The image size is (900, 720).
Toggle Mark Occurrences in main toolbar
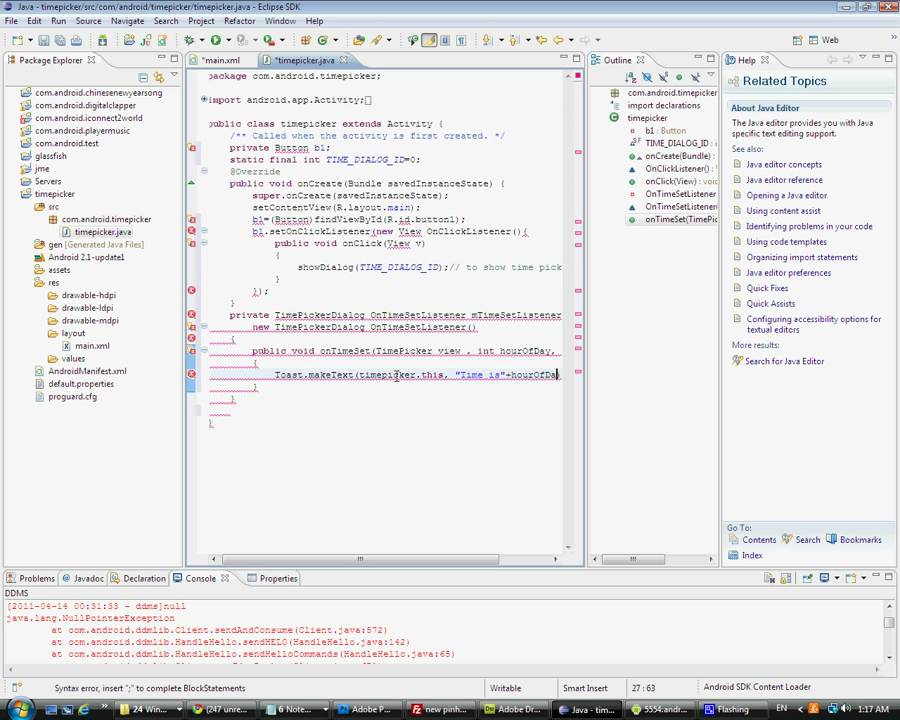click(429, 40)
